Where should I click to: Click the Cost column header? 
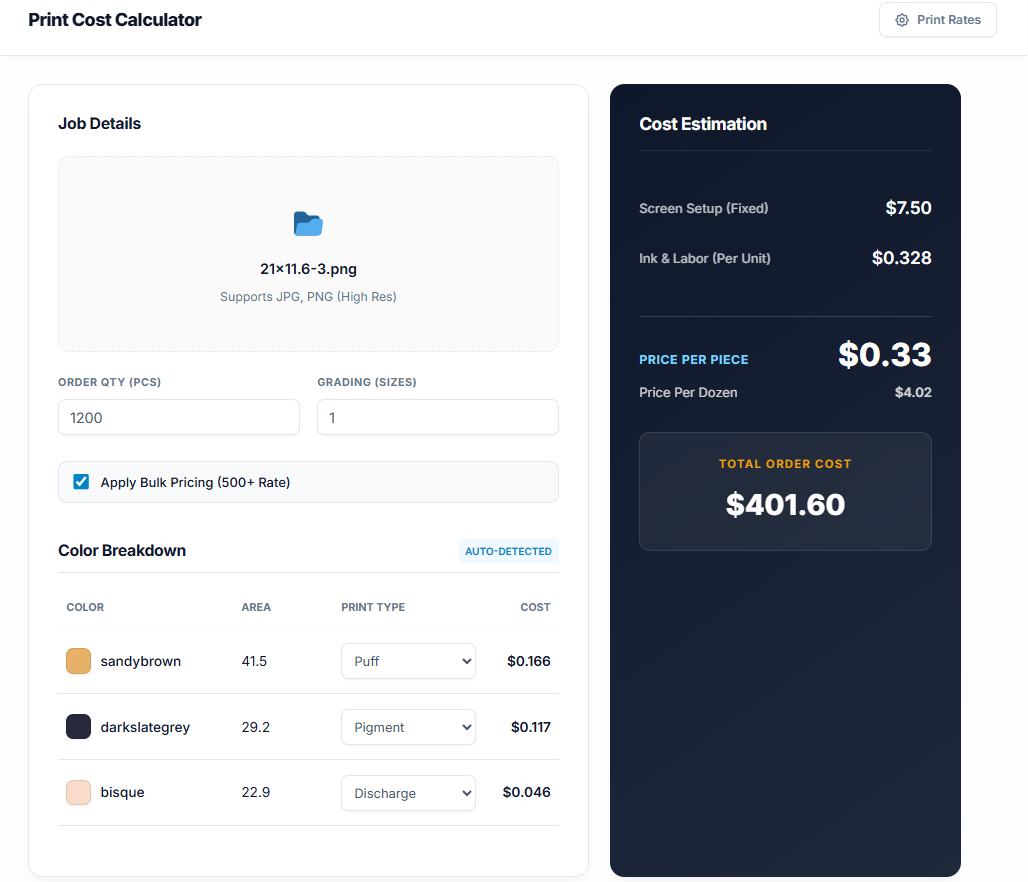[x=535, y=607]
